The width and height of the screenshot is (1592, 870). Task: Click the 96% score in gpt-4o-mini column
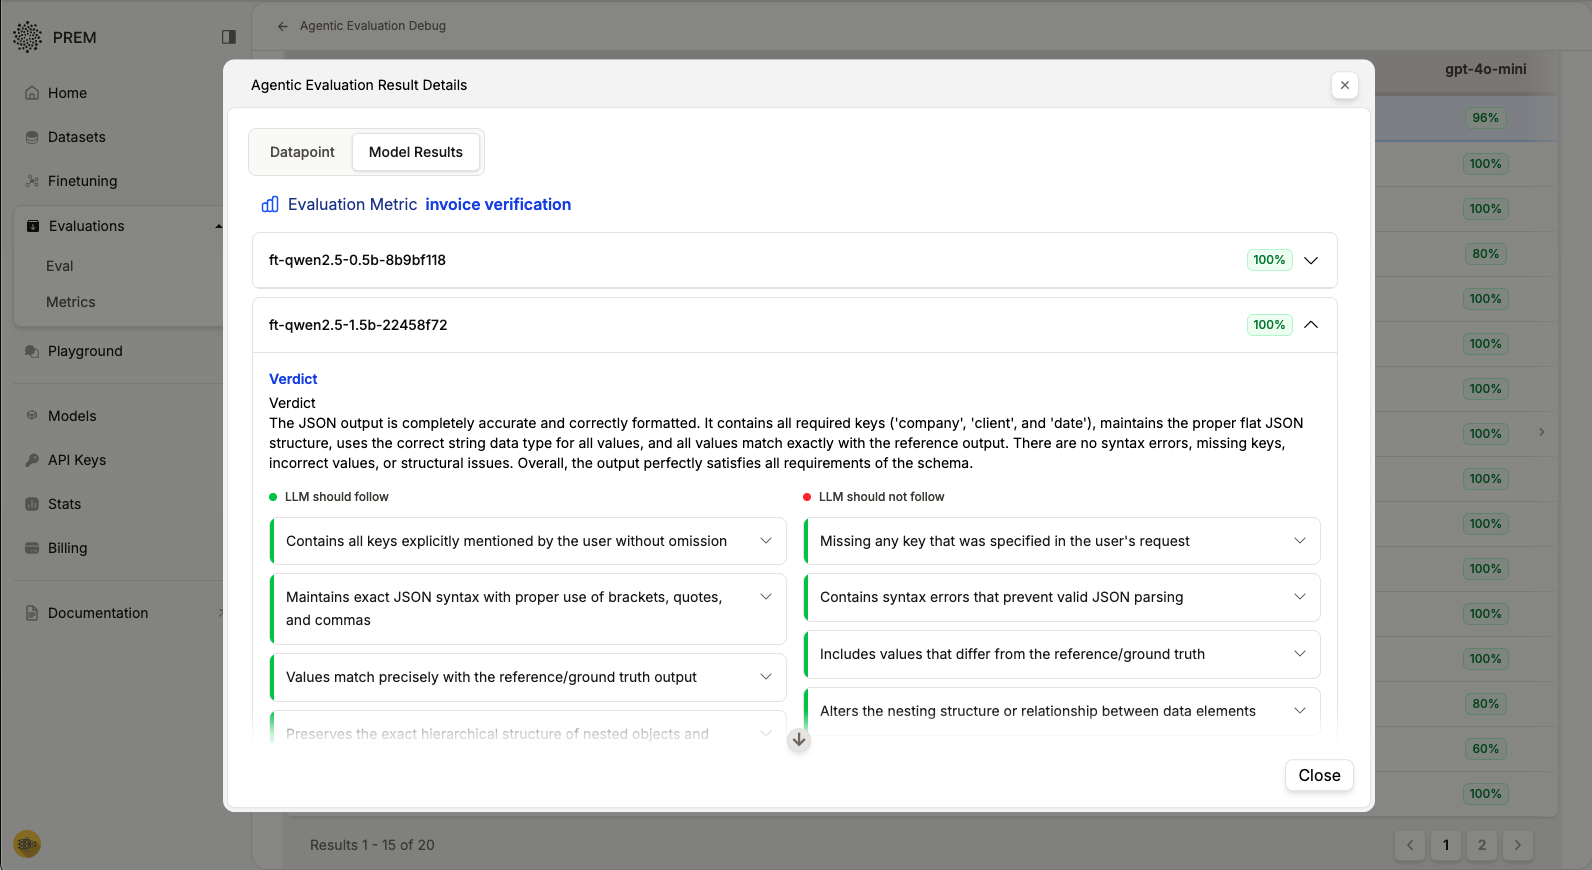(1485, 118)
